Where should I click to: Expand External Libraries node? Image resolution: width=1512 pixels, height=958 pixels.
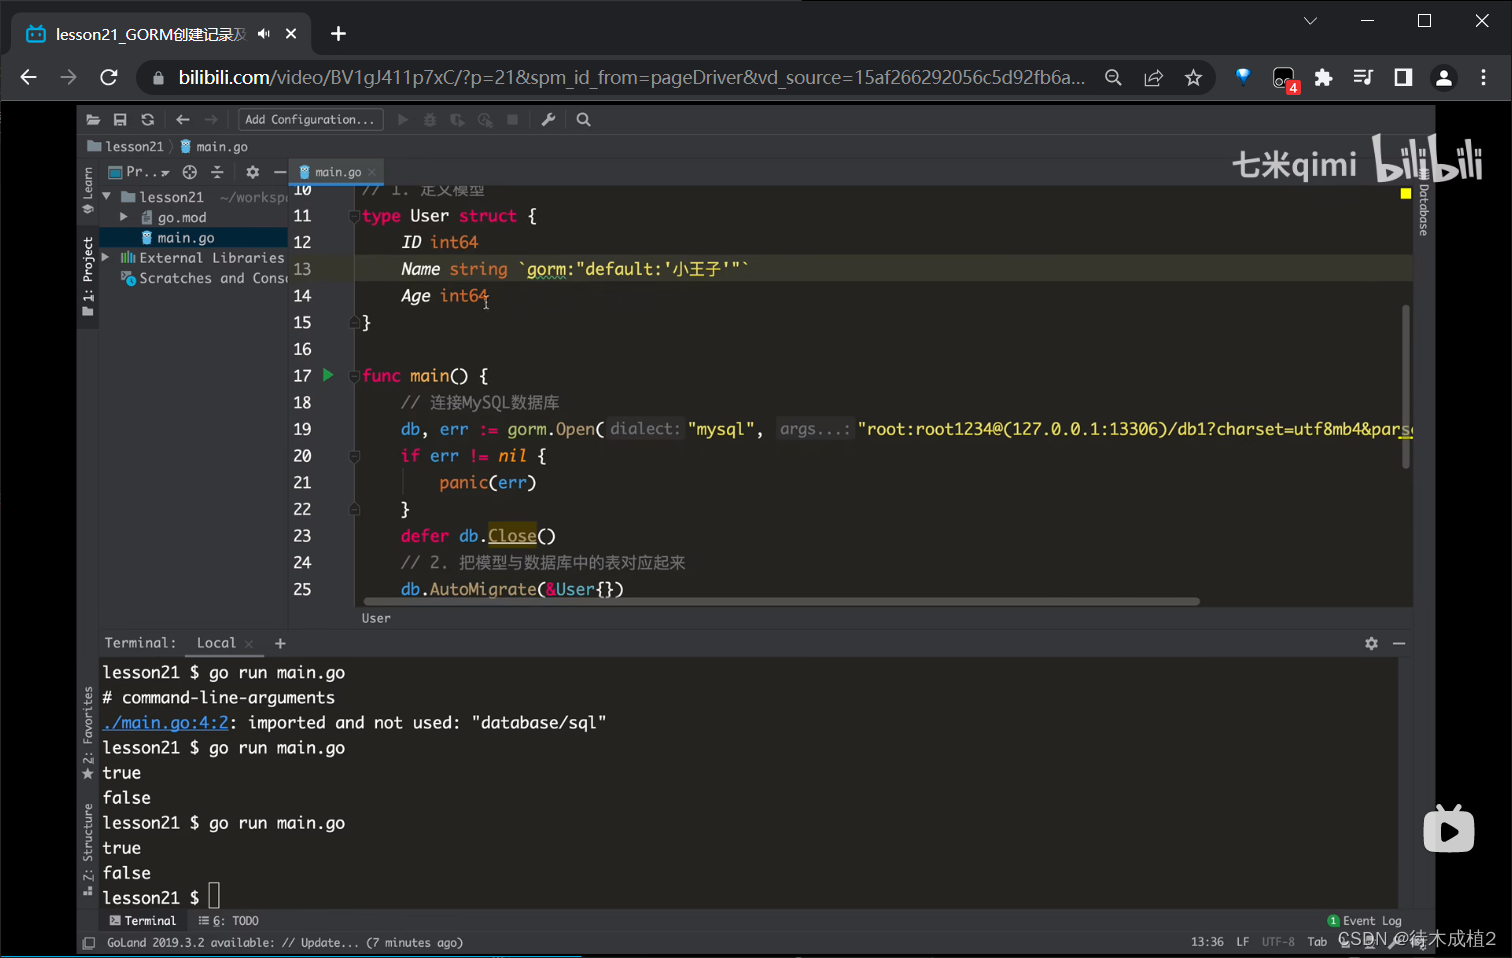tap(106, 258)
